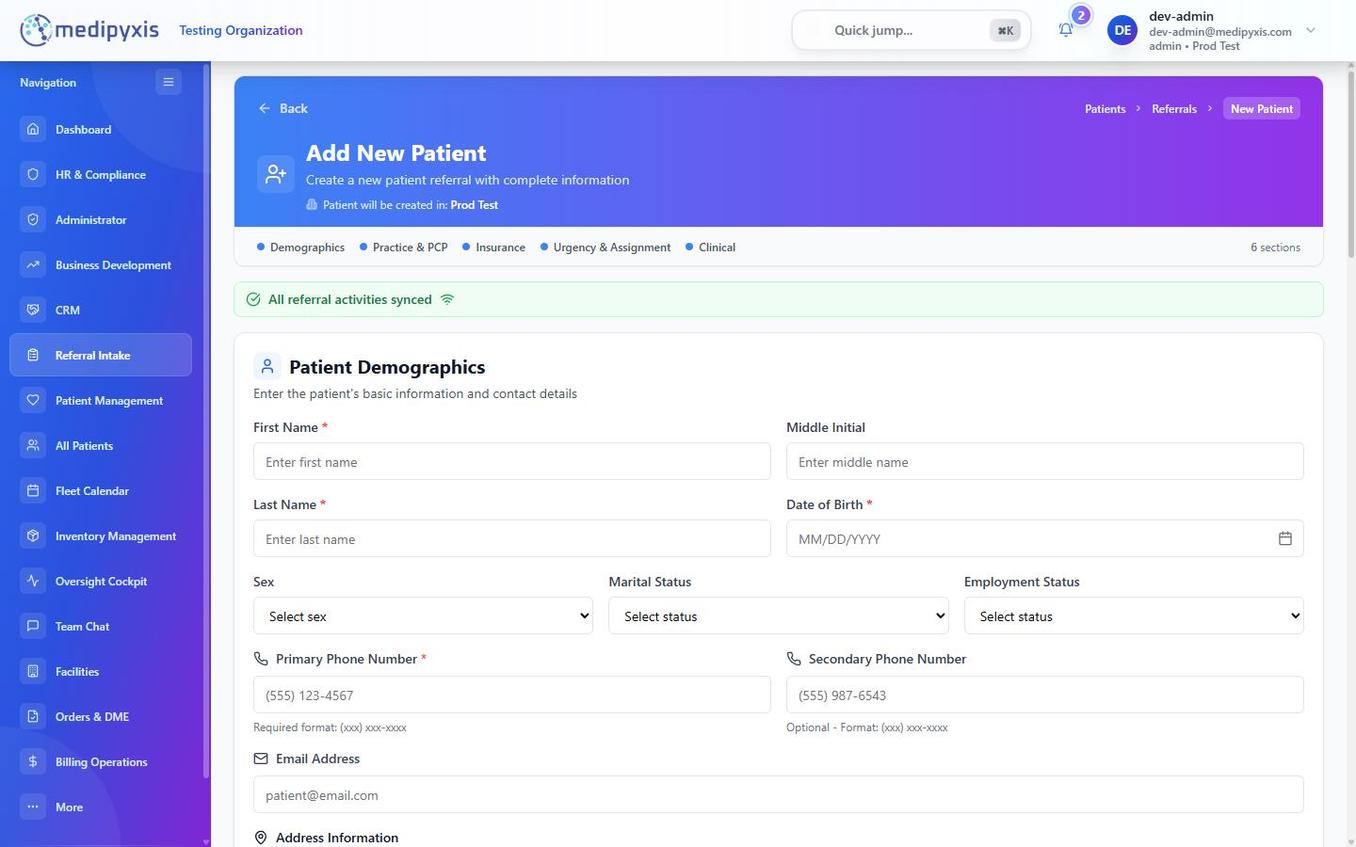1356x847 pixels.
Task: Click the 'All referral activities synced' message
Action: pos(350,299)
